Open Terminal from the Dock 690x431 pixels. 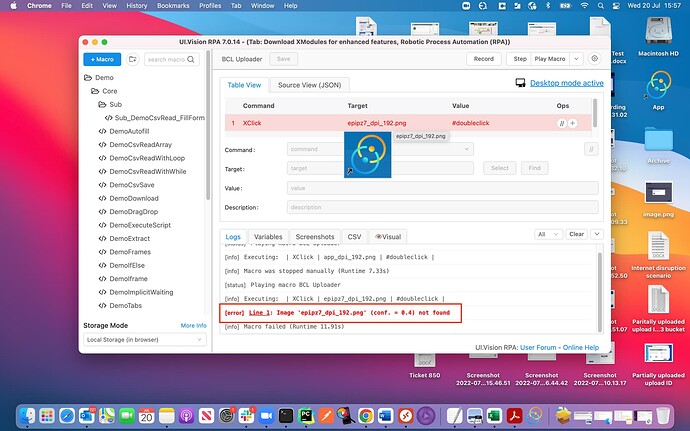tap(286, 416)
